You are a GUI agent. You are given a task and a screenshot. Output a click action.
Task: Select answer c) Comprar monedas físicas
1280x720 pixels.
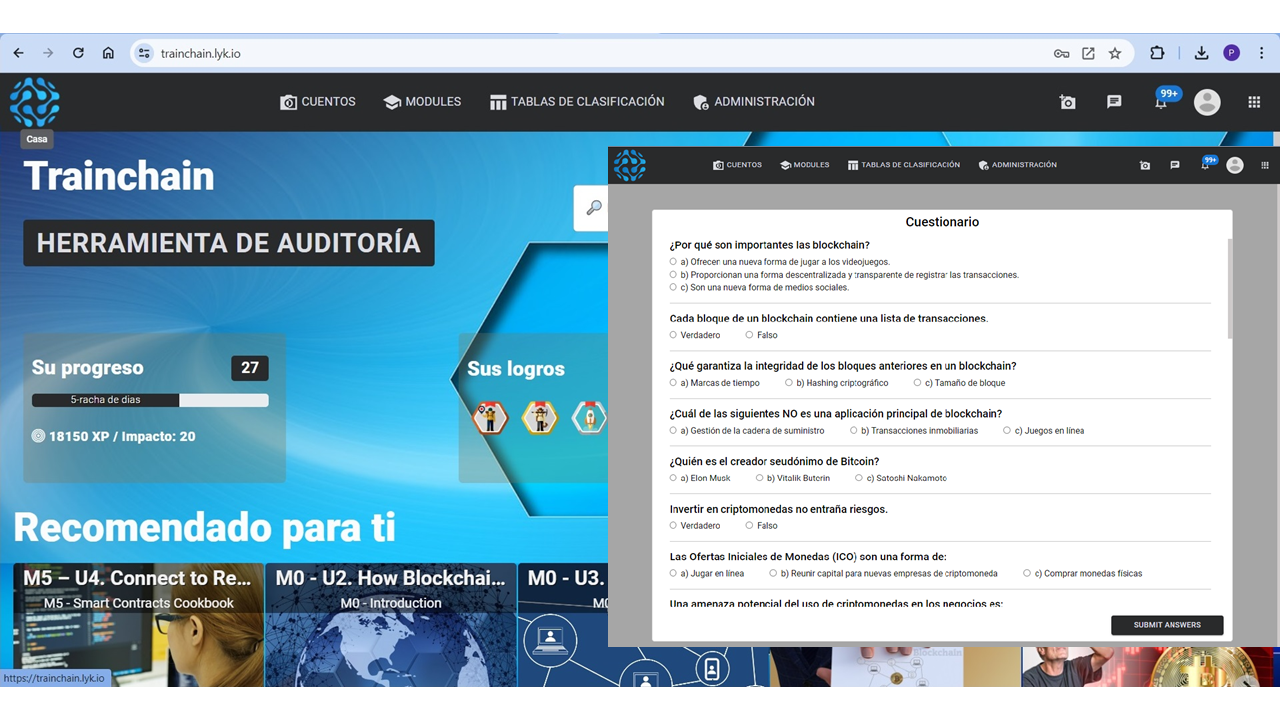[x=1027, y=573]
